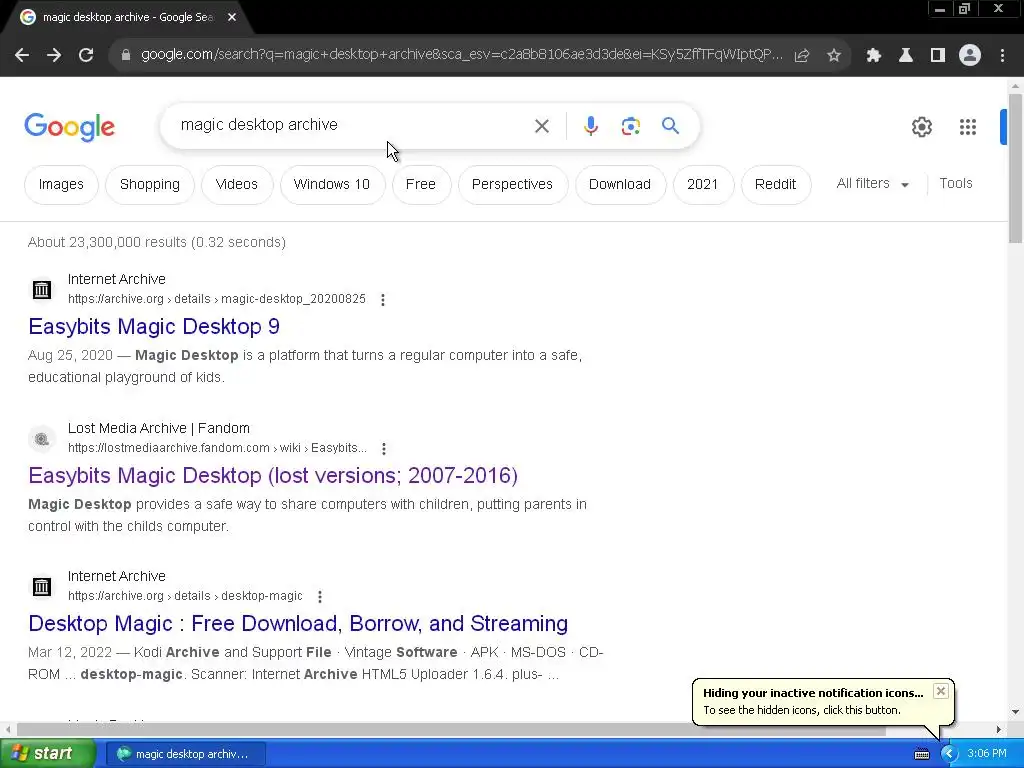Submit search with the magnifier icon

click(x=671, y=125)
